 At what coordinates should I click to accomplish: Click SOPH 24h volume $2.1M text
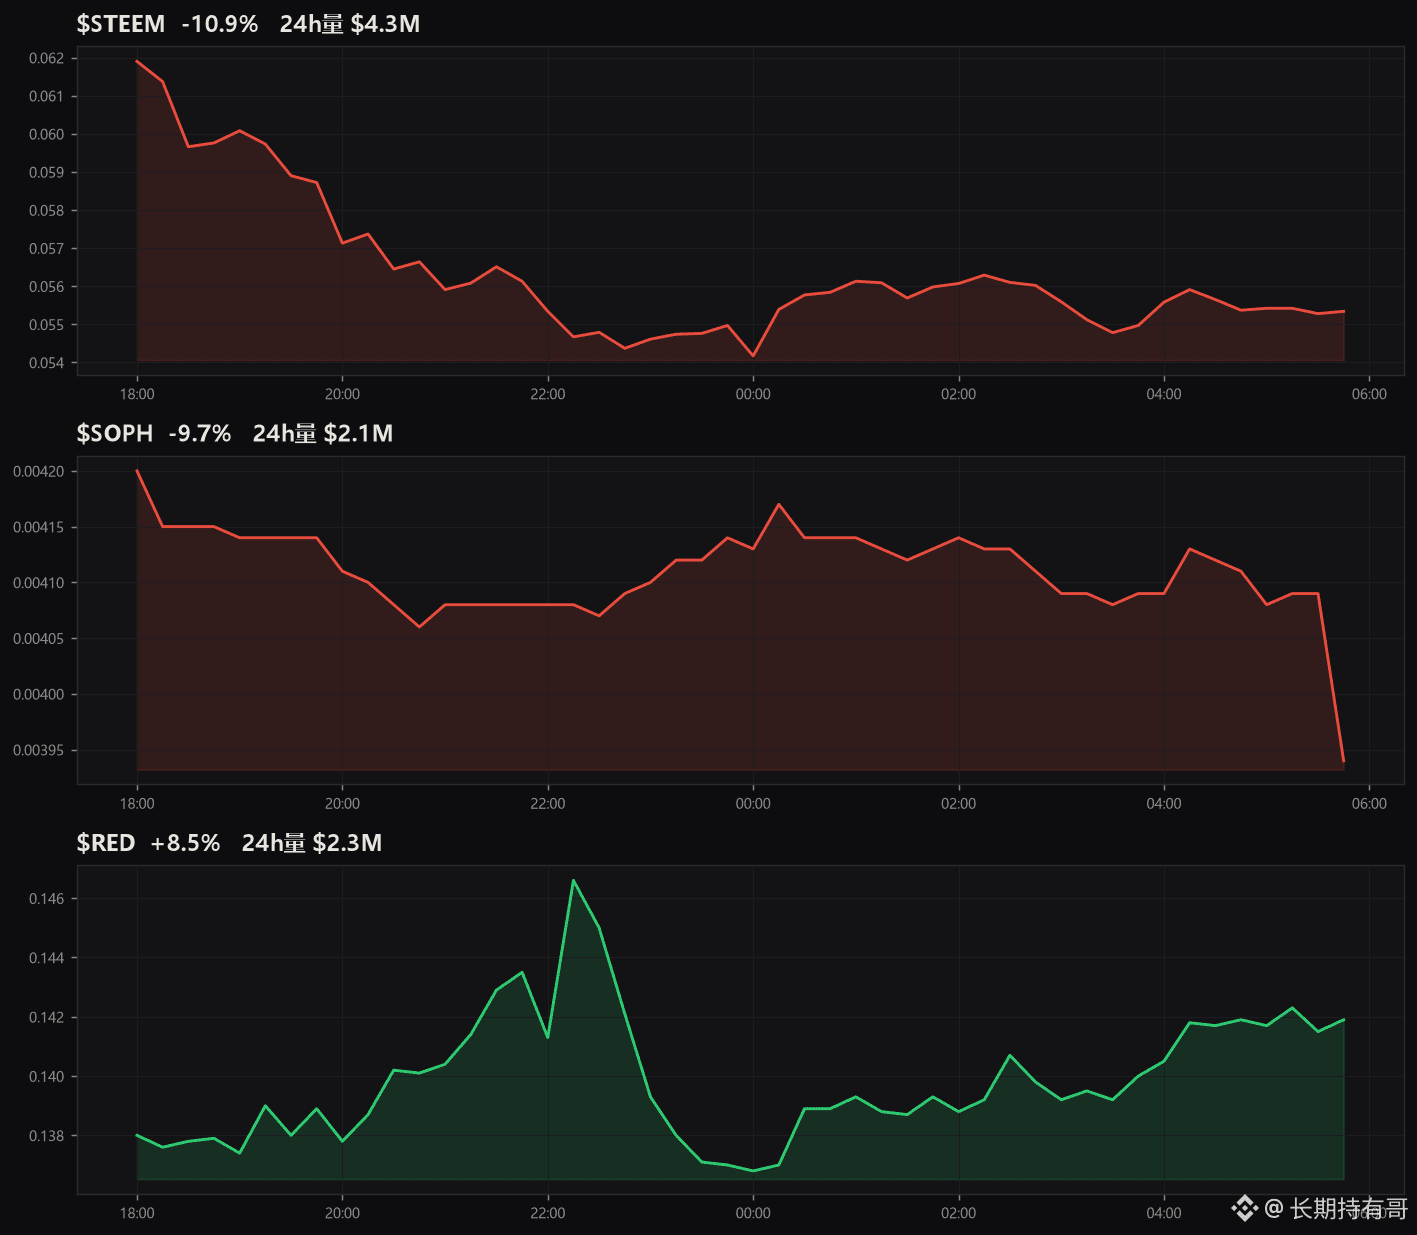click(x=322, y=433)
